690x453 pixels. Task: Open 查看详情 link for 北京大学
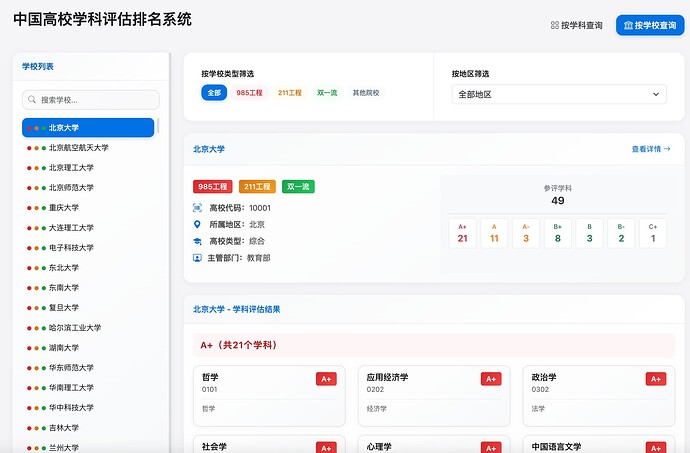[651, 149]
